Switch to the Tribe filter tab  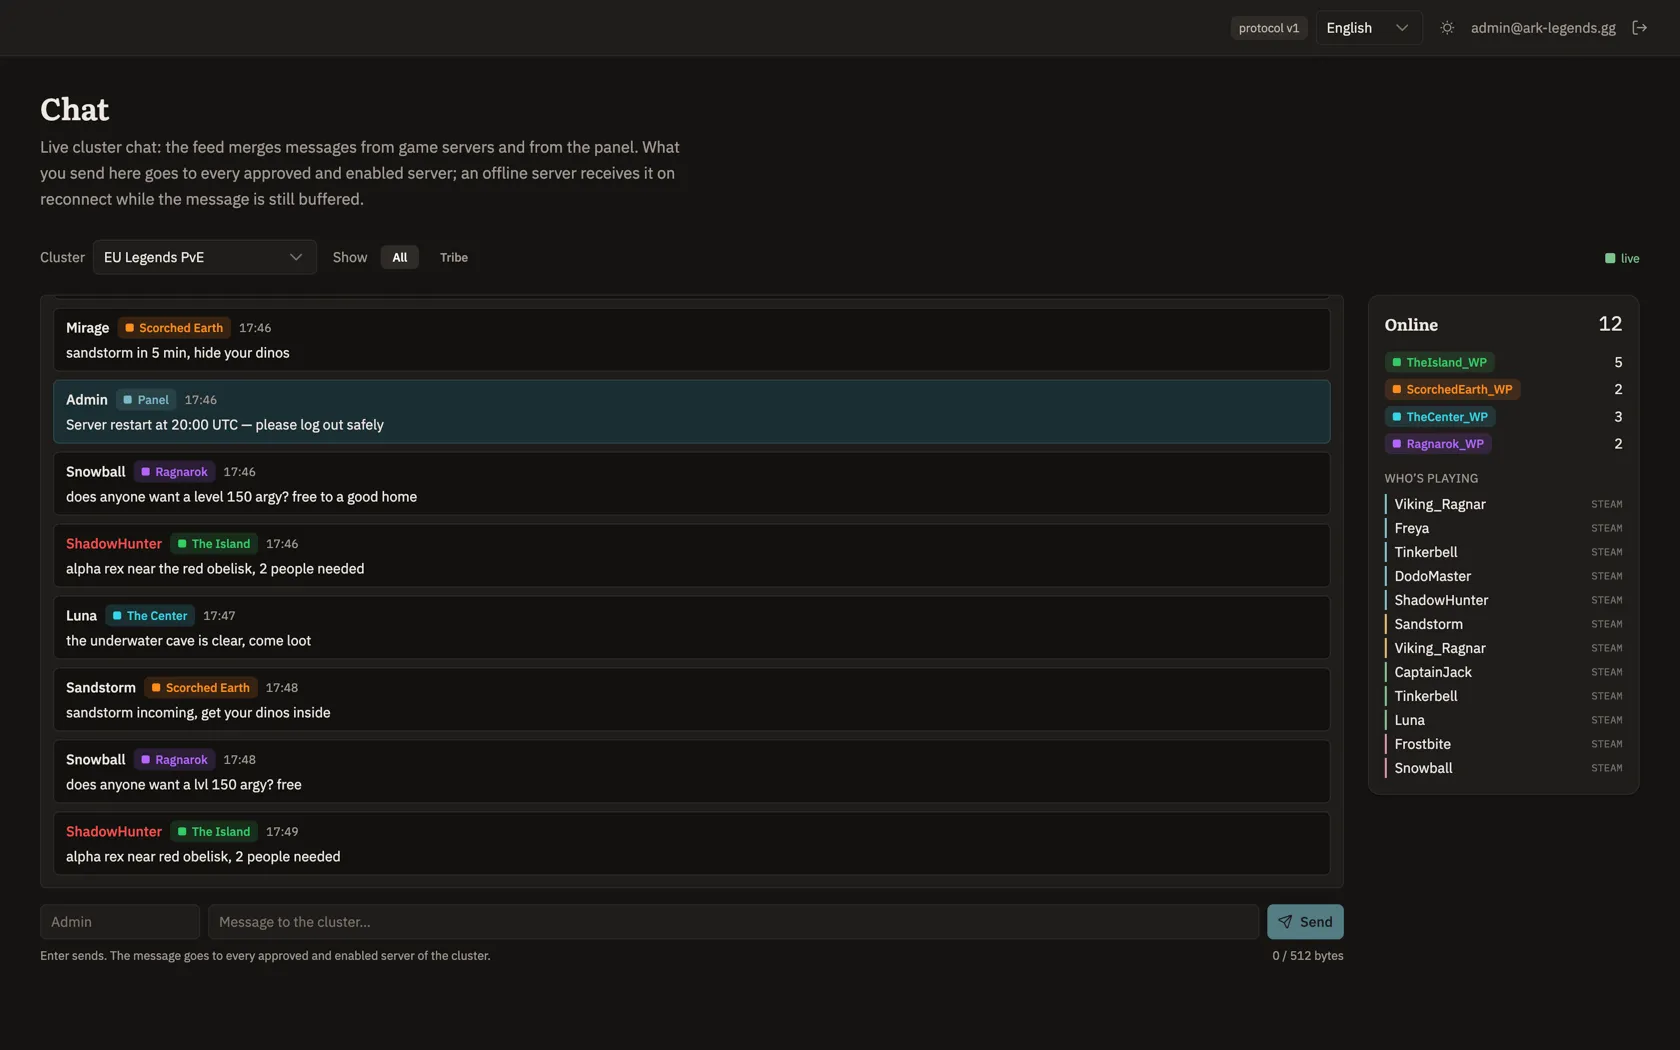[x=454, y=258]
